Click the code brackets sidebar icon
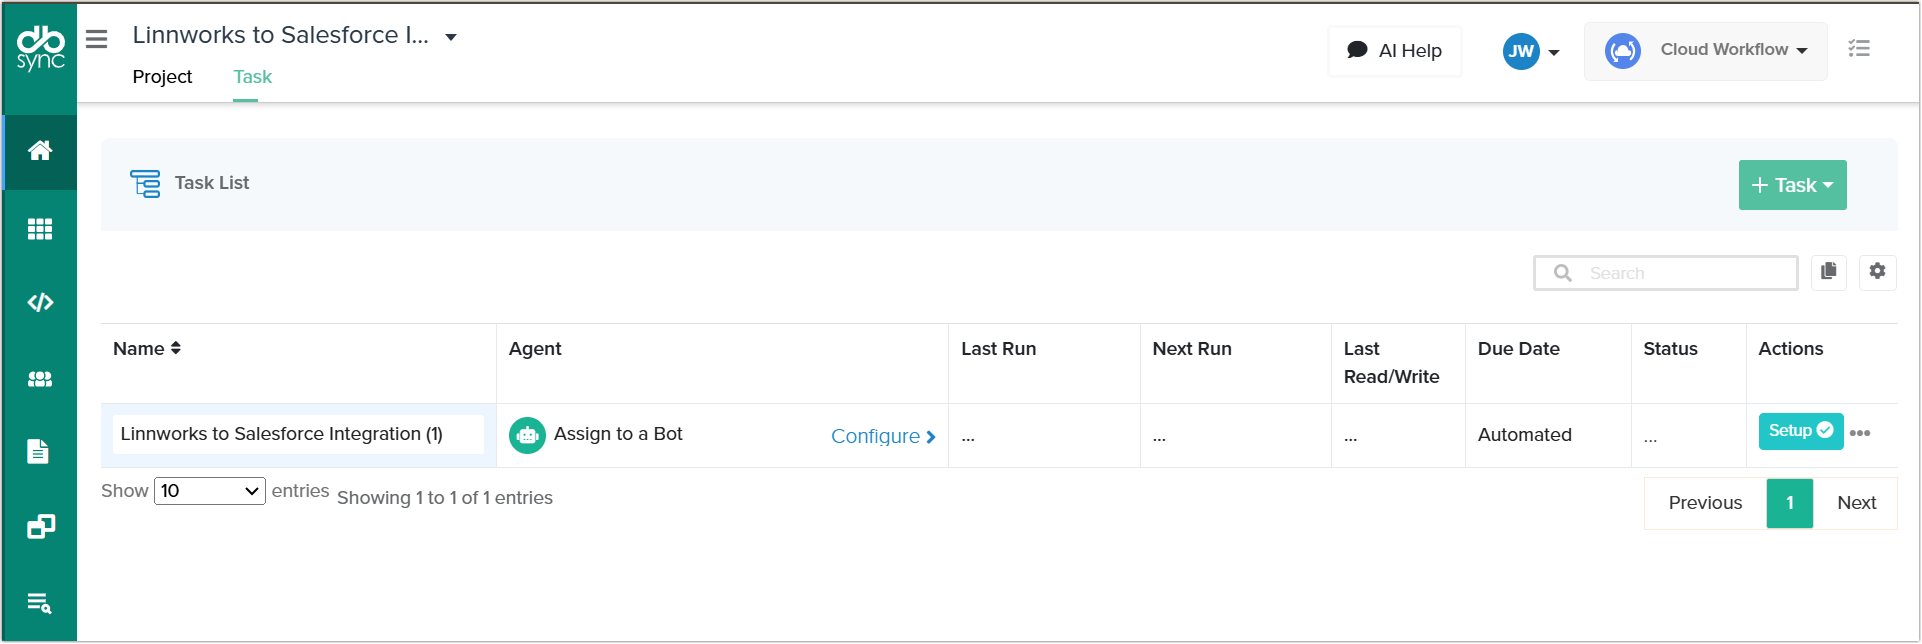The width and height of the screenshot is (1922, 644). [x=40, y=302]
